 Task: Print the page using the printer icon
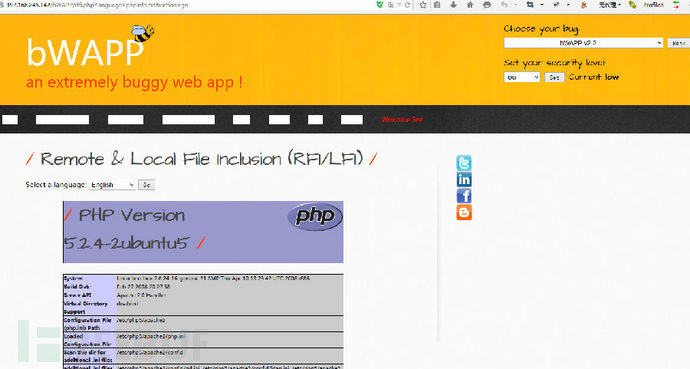[x=487, y=5]
